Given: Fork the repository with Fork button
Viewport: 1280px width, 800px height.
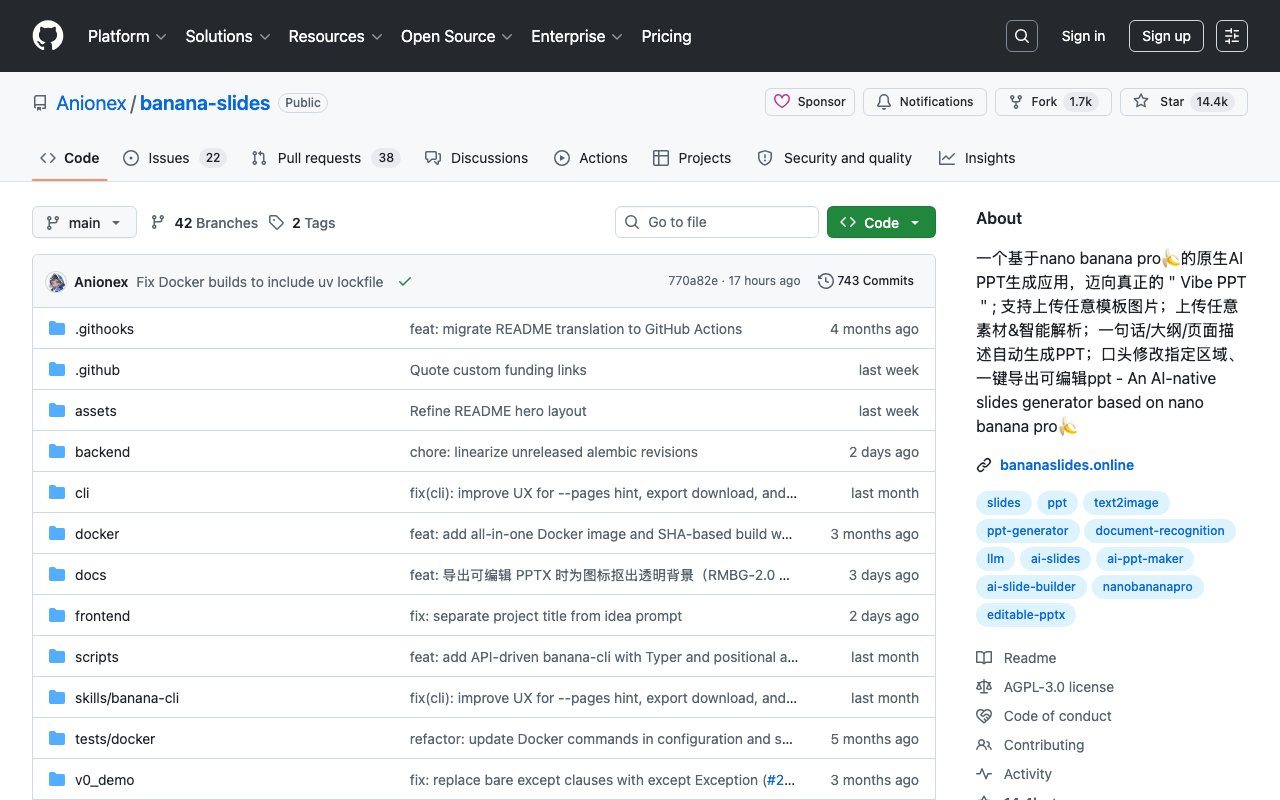Looking at the screenshot, I should coord(1053,102).
